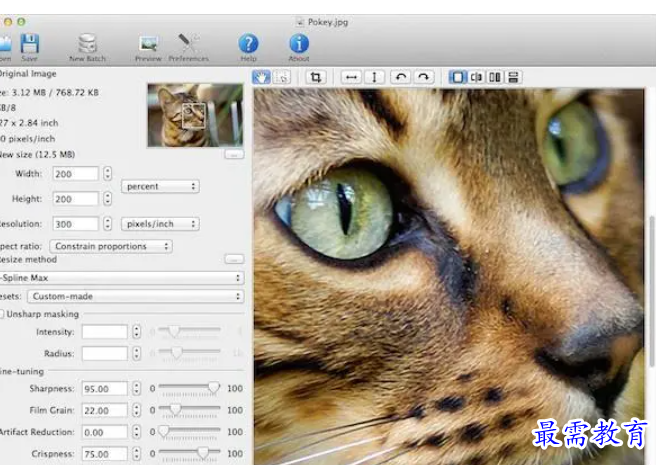Click the Artifact Reduction slider handle
This screenshot has width=656, height=465.
tap(164, 431)
